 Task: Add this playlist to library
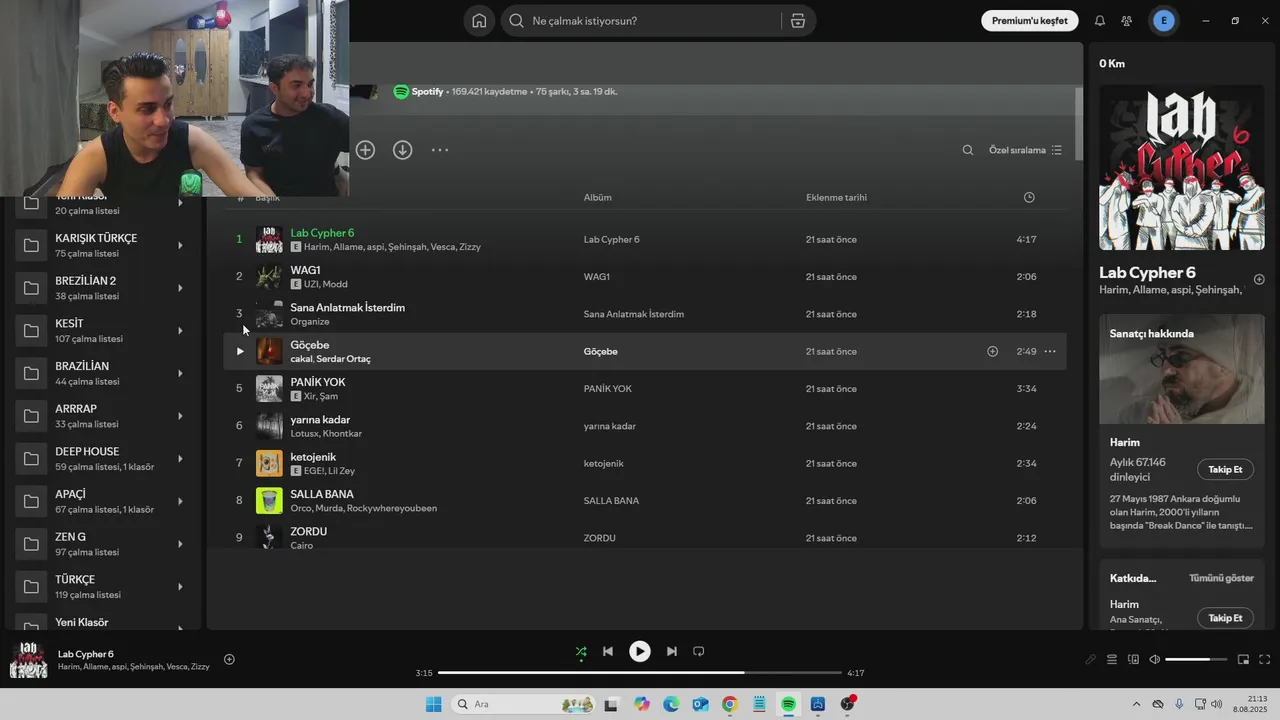tap(365, 150)
